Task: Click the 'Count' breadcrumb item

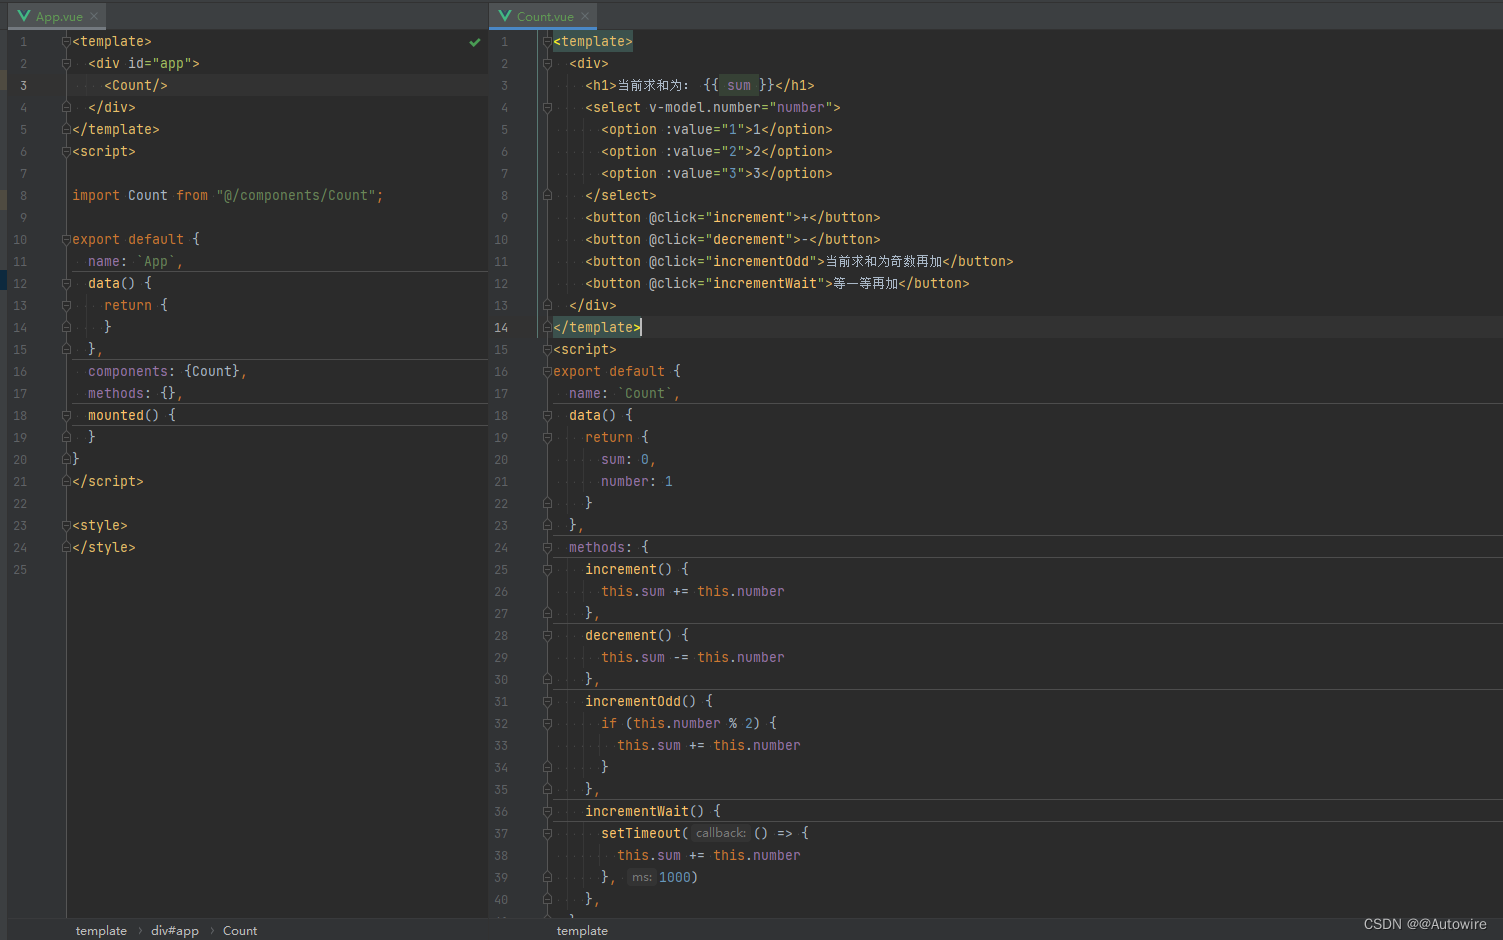Action: tap(240, 930)
